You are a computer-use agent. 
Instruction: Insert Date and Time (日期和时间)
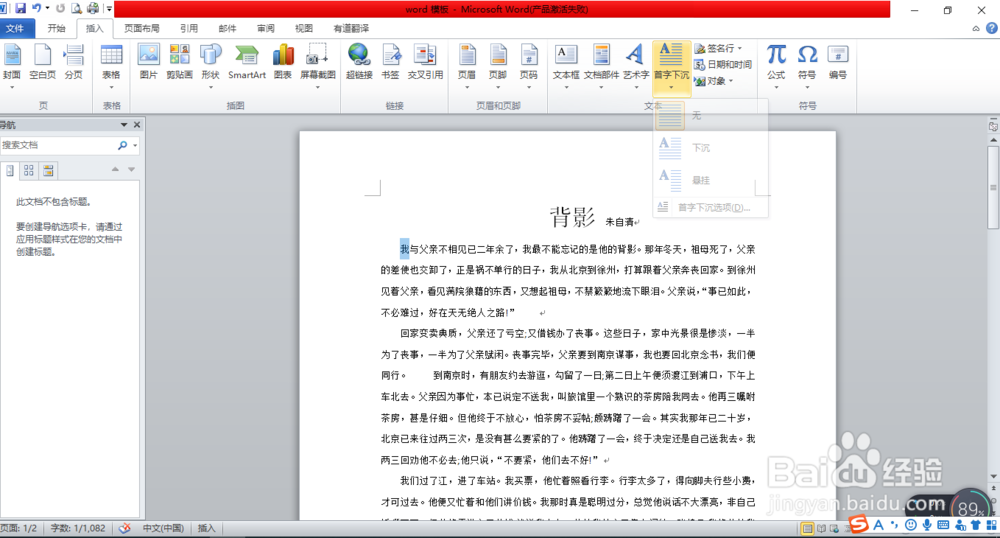coord(723,64)
